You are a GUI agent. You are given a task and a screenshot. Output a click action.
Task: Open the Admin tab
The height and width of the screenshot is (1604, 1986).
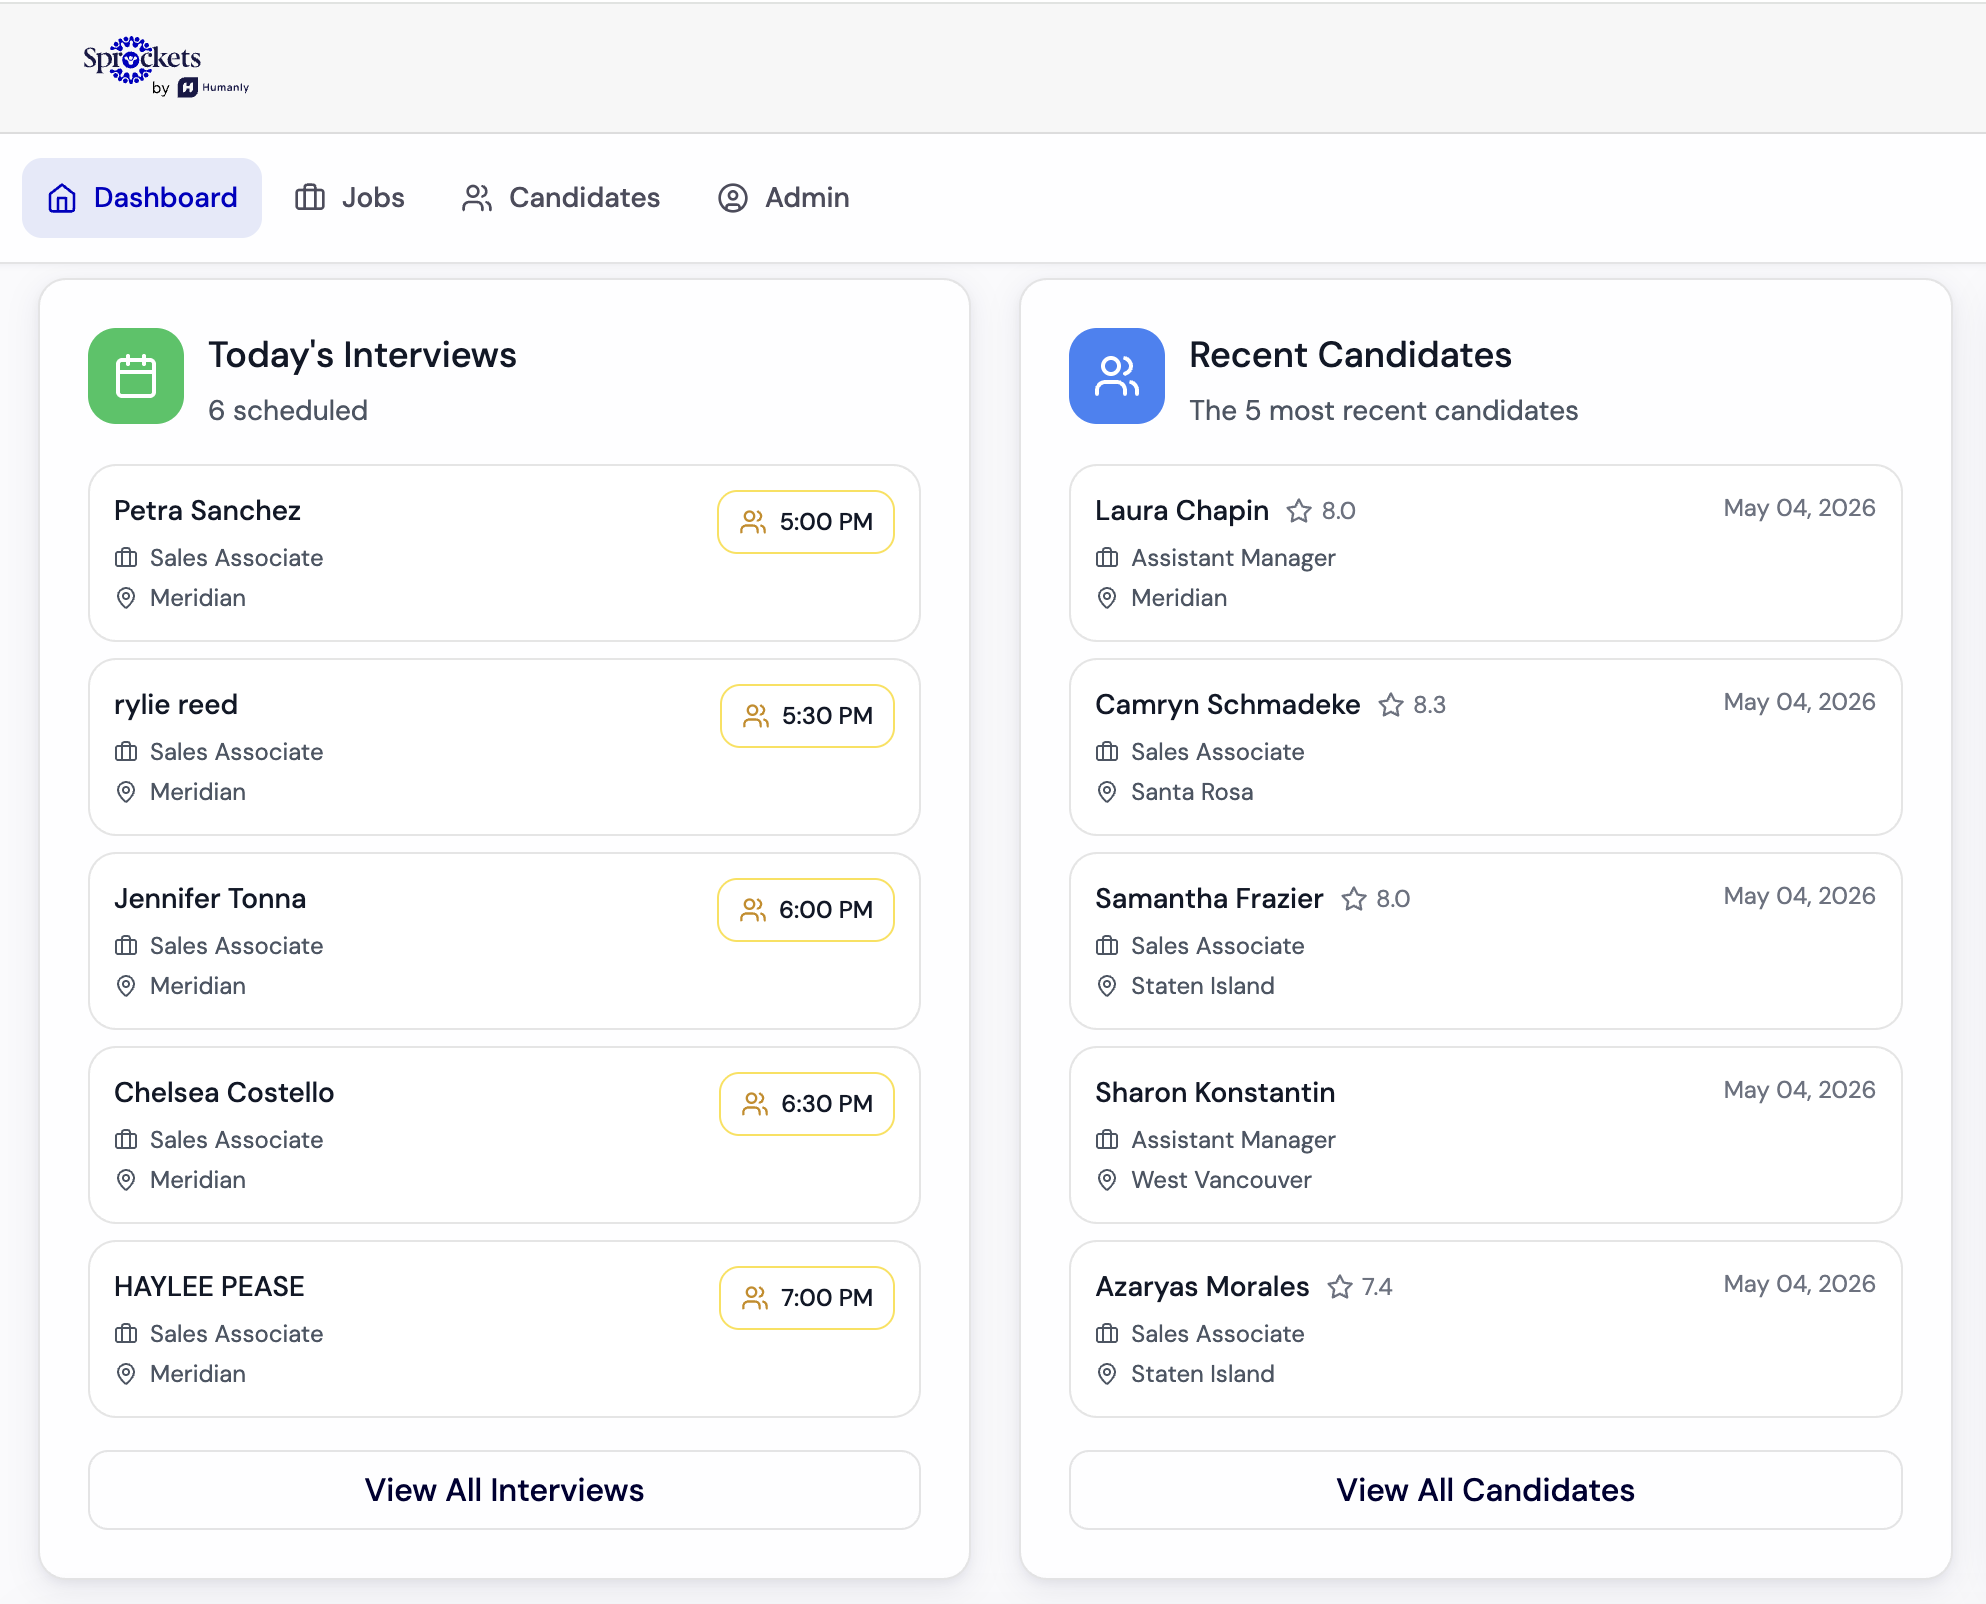tap(784, 198)
